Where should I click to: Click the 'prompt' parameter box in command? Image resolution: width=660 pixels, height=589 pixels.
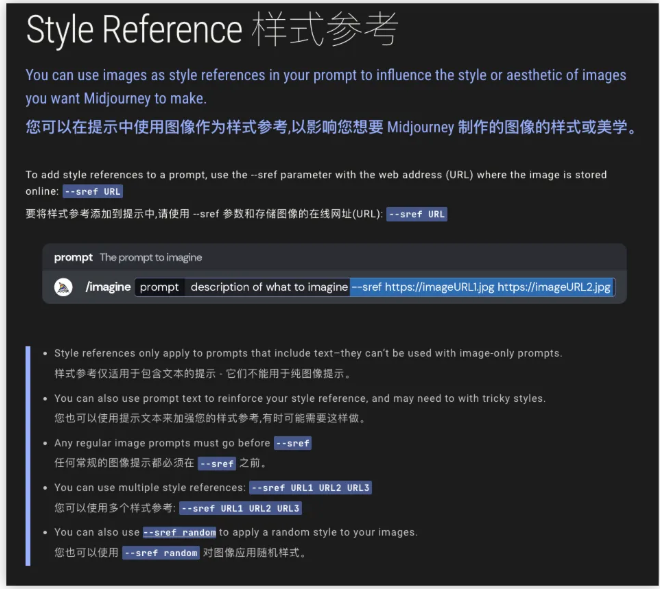[x=159, y=287]
